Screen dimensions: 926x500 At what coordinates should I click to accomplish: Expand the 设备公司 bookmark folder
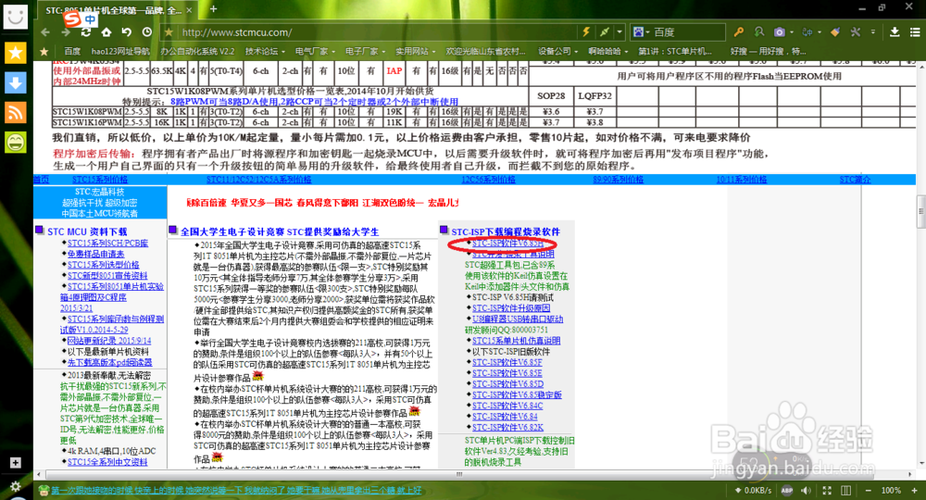coord(558,51)
